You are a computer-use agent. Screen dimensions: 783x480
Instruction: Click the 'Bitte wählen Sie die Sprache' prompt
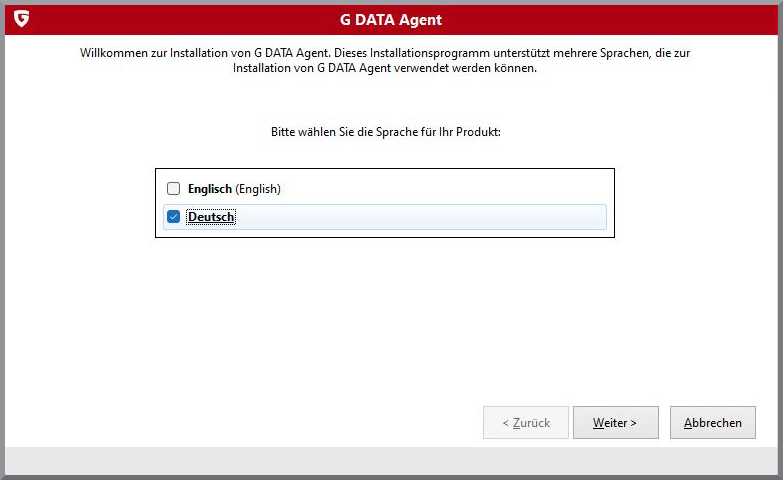pyautogui.click(x=386, y=132)
